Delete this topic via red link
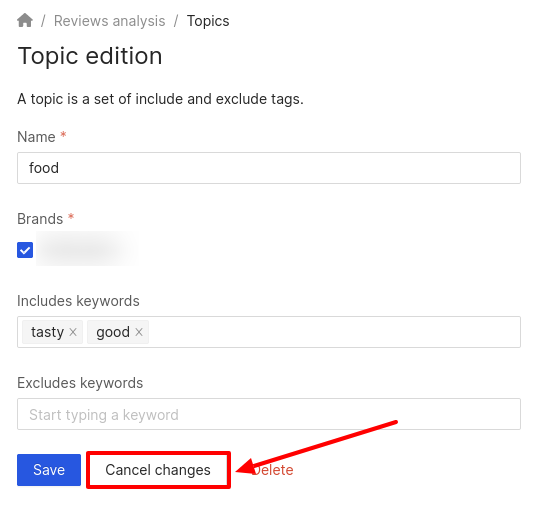 272,470
